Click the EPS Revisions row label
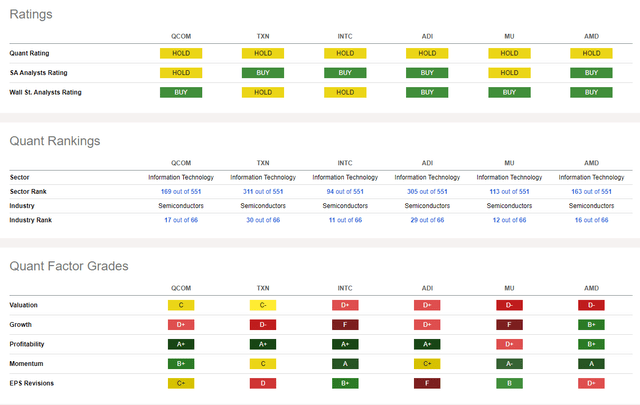Screen dimensions: 640x405 click(31, 383)
